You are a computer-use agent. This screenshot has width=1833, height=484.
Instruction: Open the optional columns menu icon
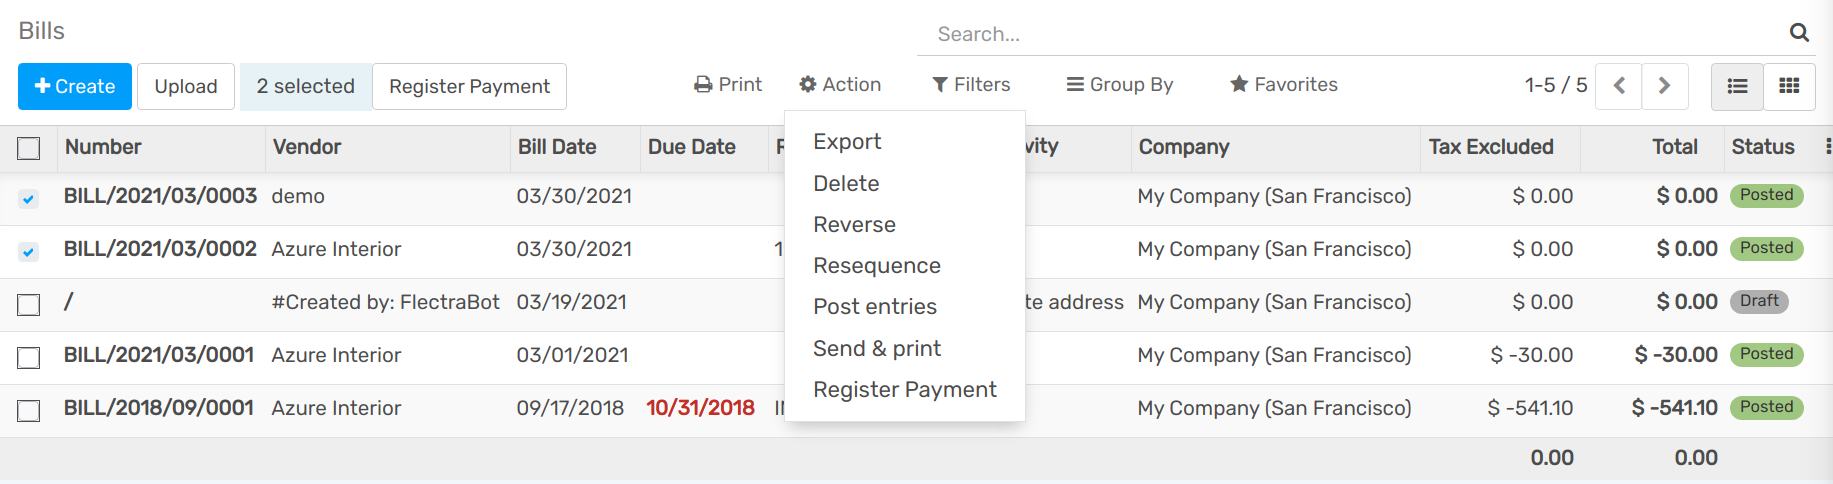pos(1827,147)
